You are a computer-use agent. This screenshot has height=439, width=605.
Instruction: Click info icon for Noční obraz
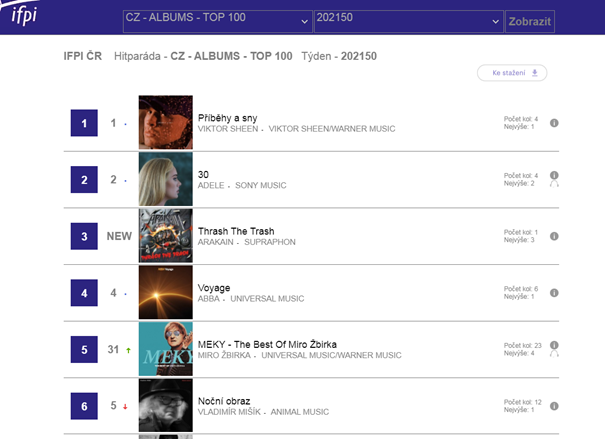click(554, 406)
